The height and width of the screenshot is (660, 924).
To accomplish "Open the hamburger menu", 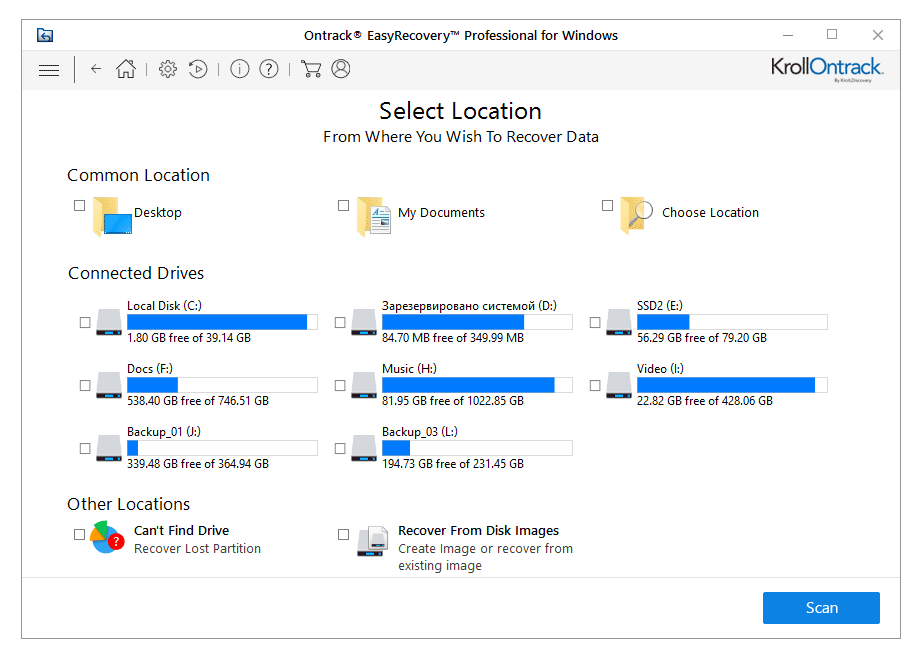I will [x=49, y=70].
